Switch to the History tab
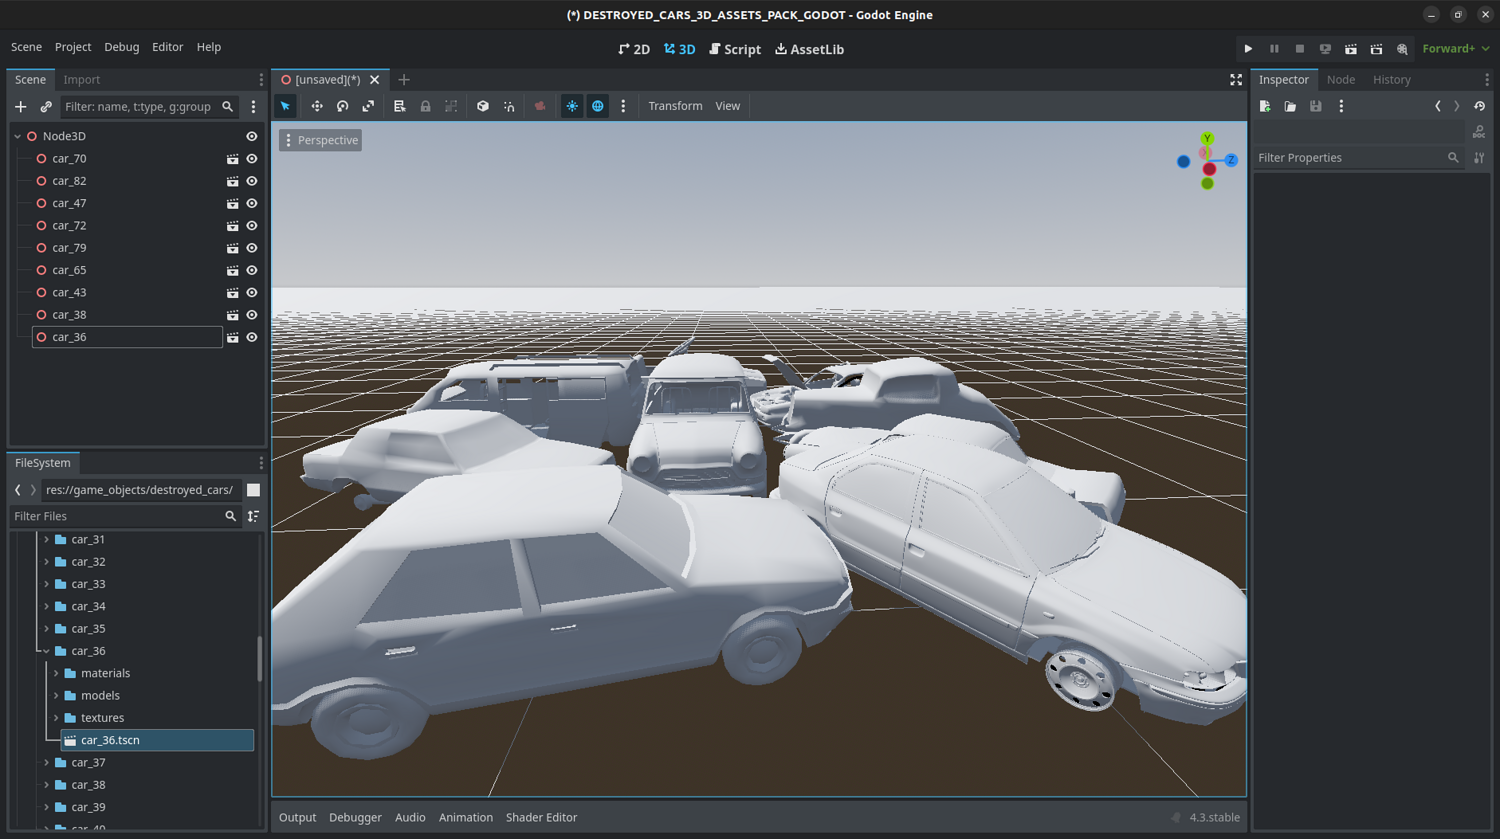Viewport: 1500px width, 839px height. tap(1391, 80)
